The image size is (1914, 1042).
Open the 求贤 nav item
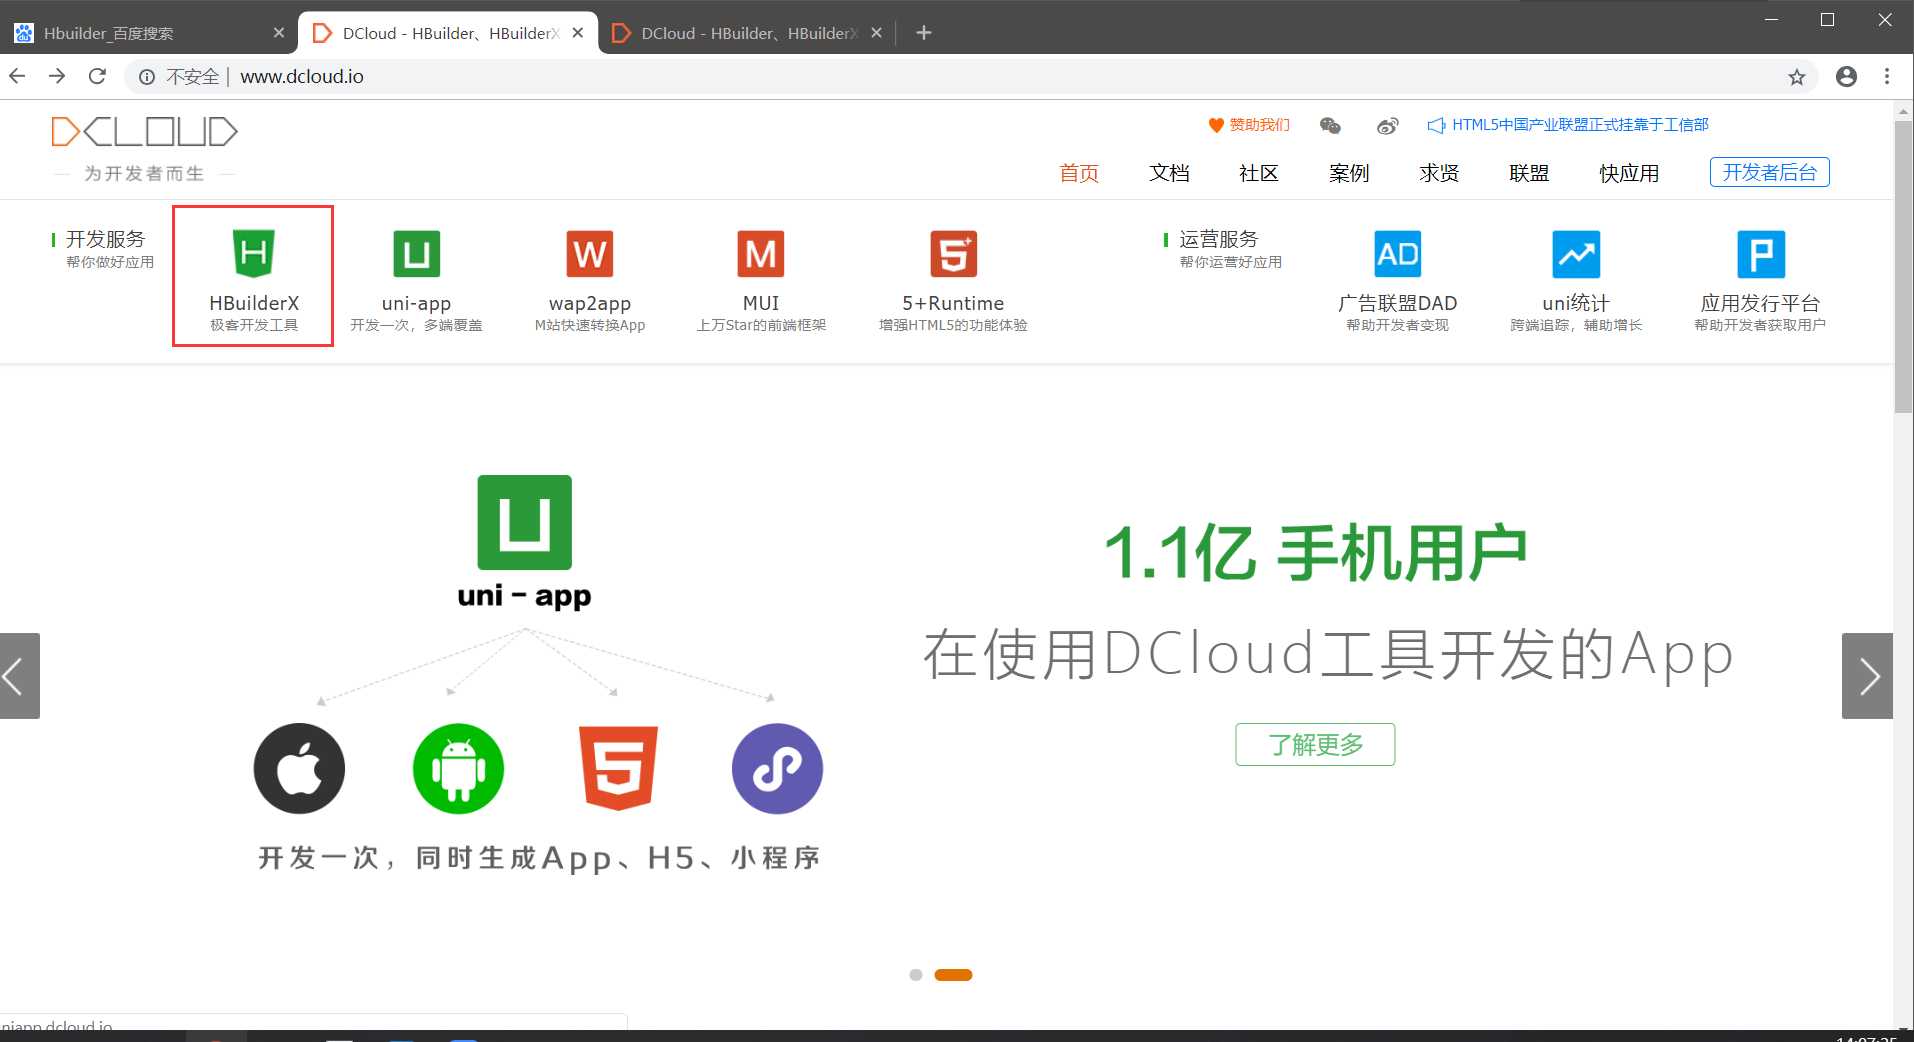(1439, 173)
